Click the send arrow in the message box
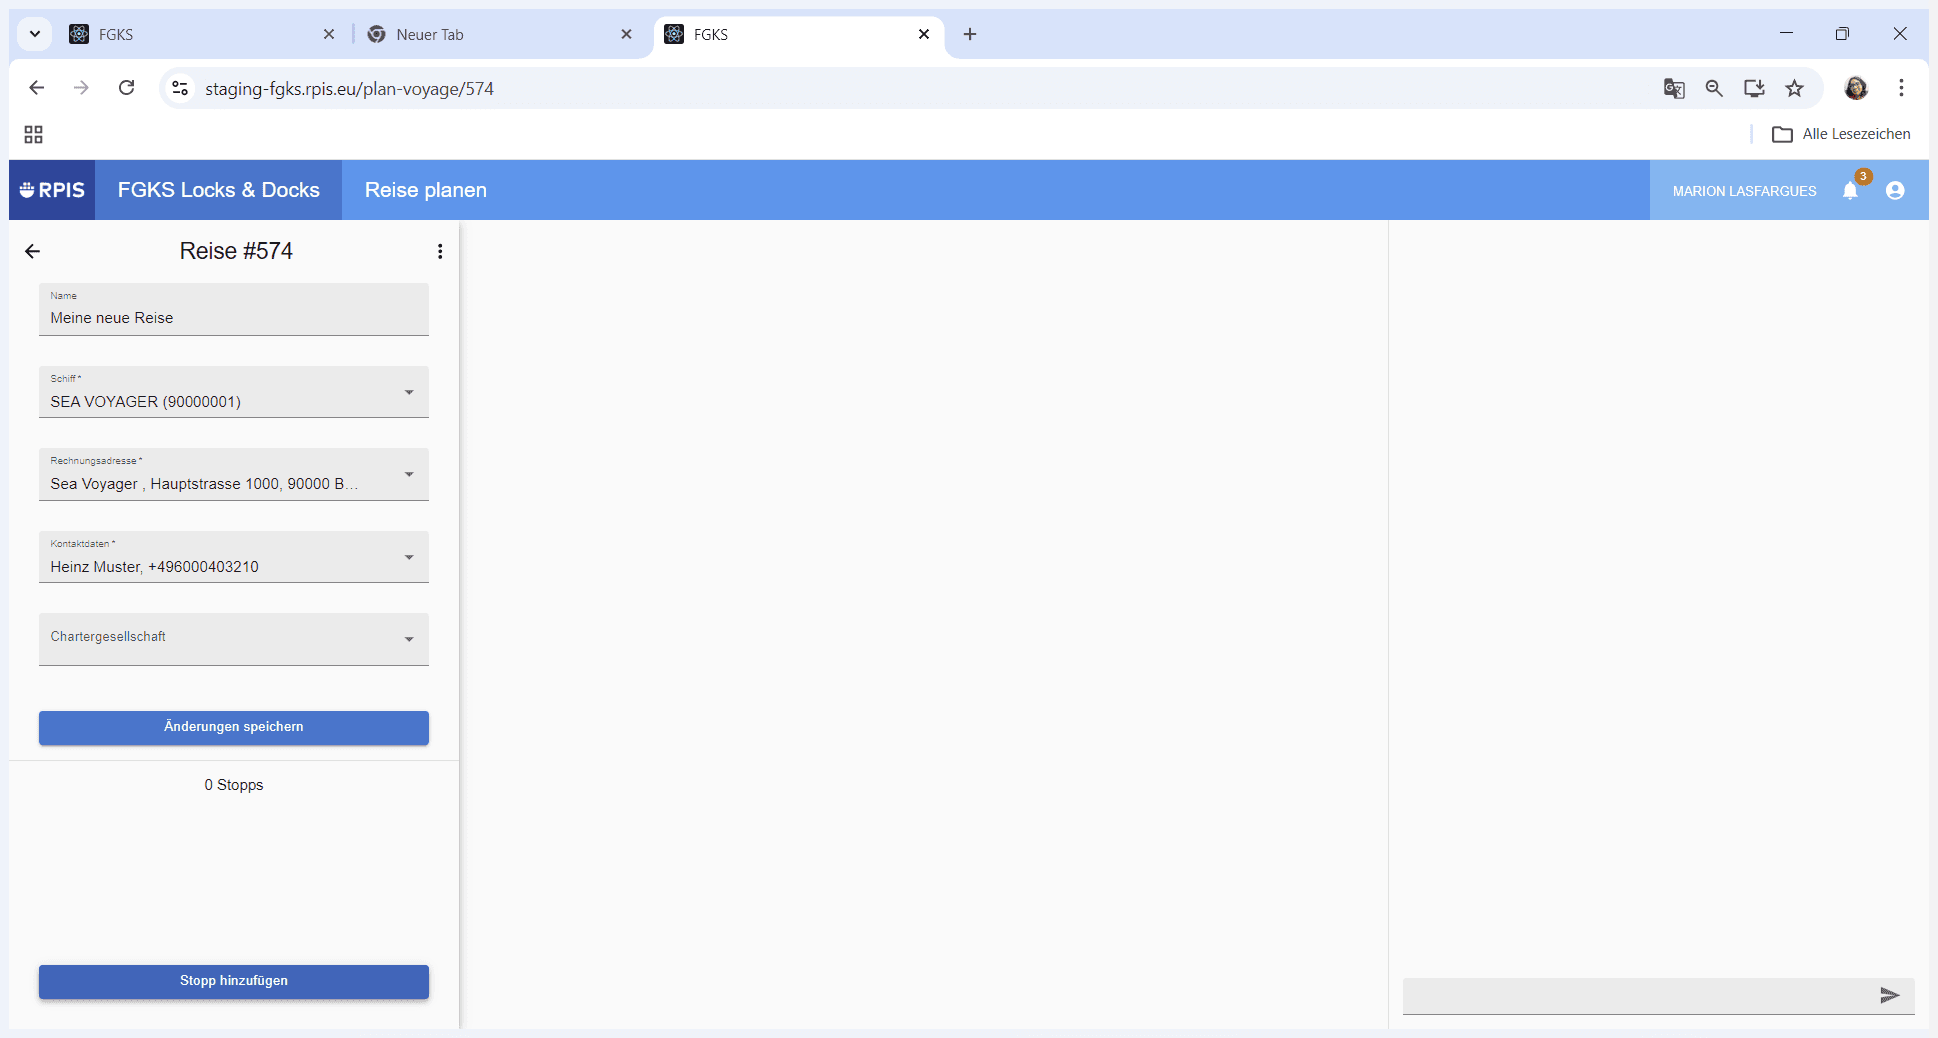The height and width of the screenshot is (1038, 1938). [x=1889, y=995]
